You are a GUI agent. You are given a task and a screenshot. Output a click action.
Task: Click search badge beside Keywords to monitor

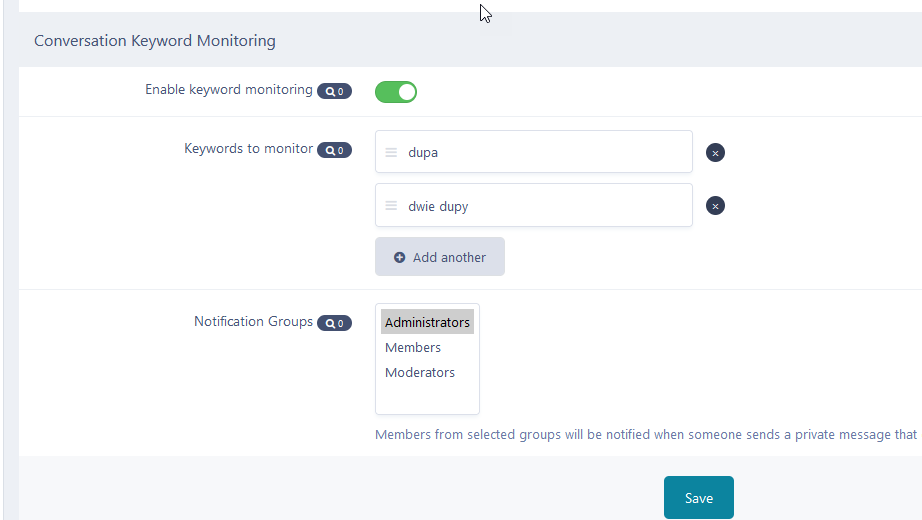click(334, 150)
